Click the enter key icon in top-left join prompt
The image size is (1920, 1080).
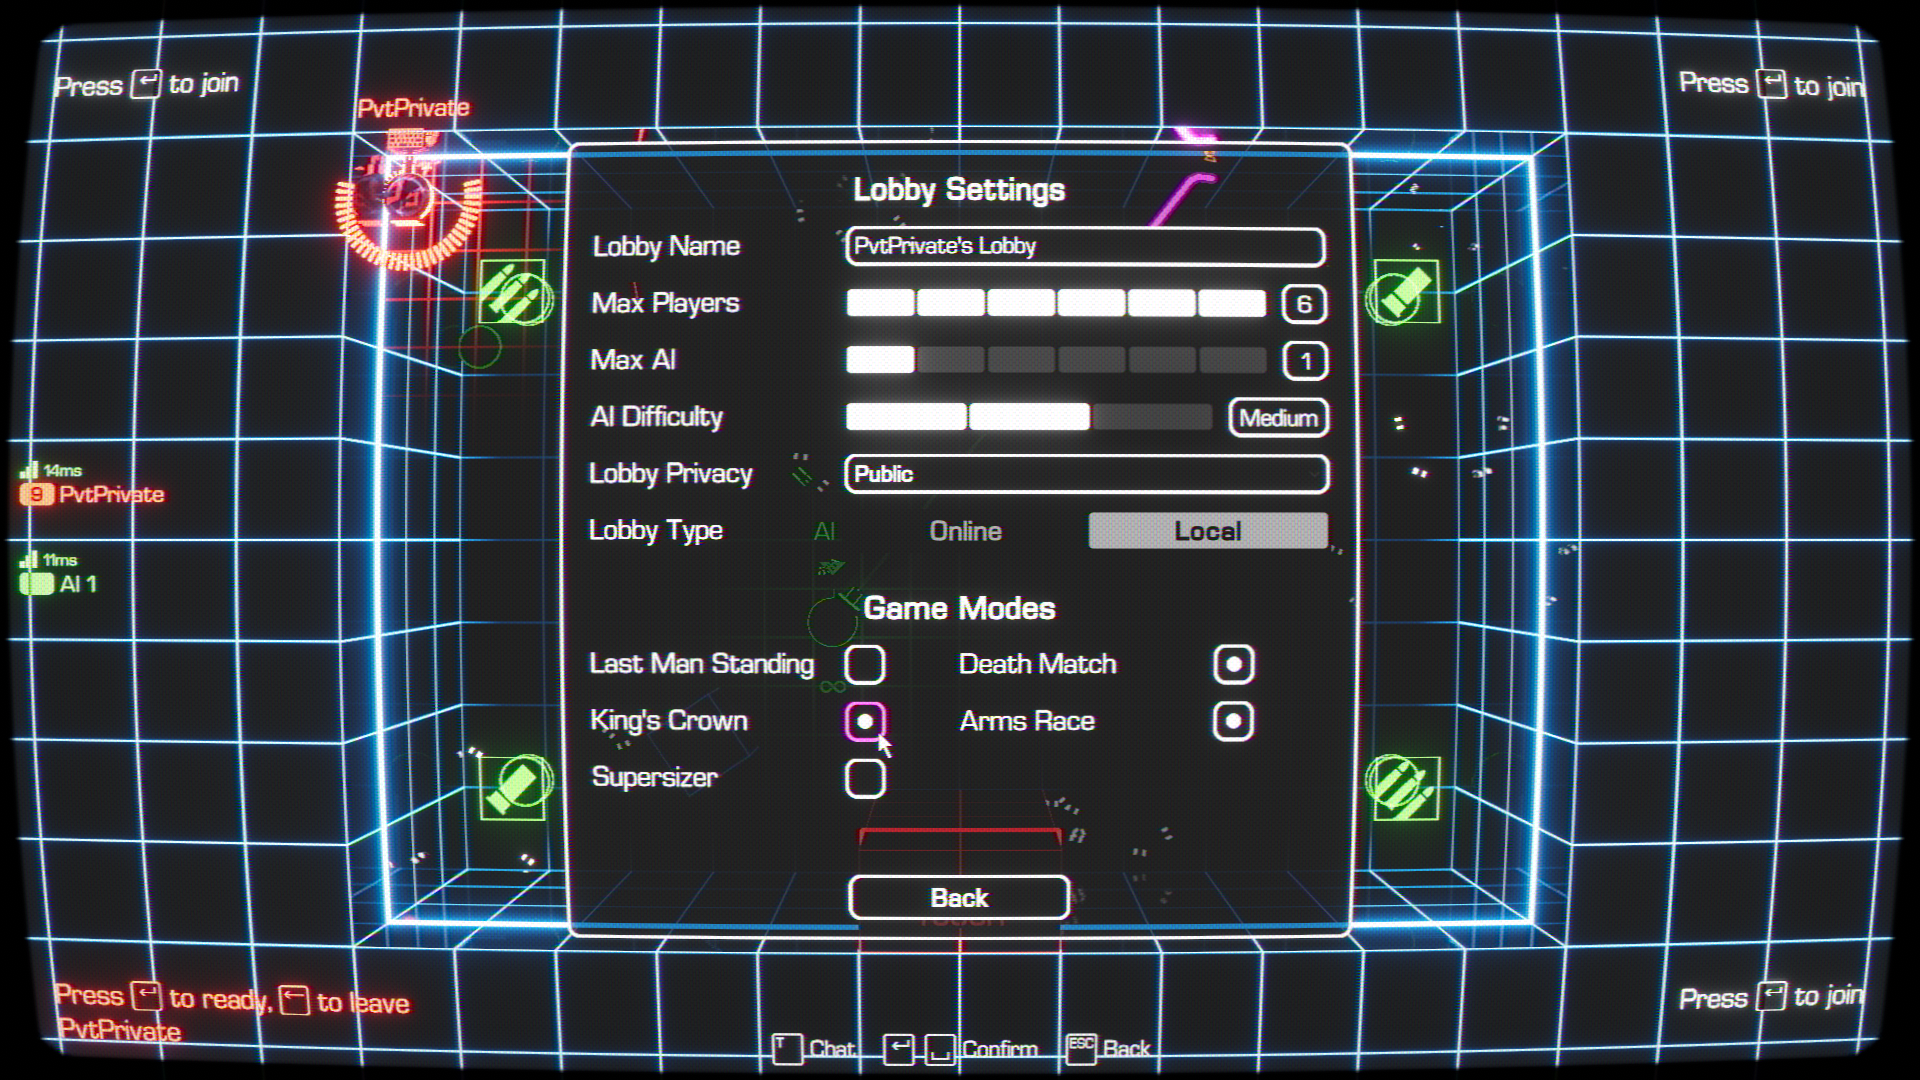[x=146, y=83]
